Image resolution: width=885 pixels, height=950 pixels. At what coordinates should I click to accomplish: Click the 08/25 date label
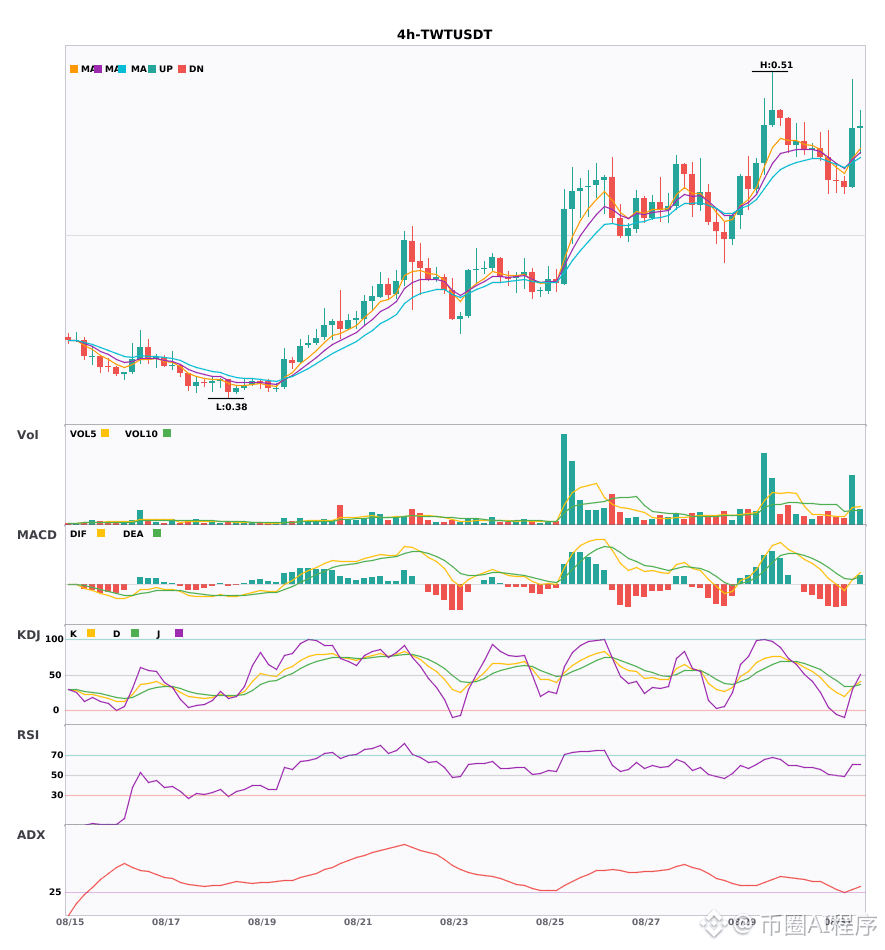click(x=550, y=922)
